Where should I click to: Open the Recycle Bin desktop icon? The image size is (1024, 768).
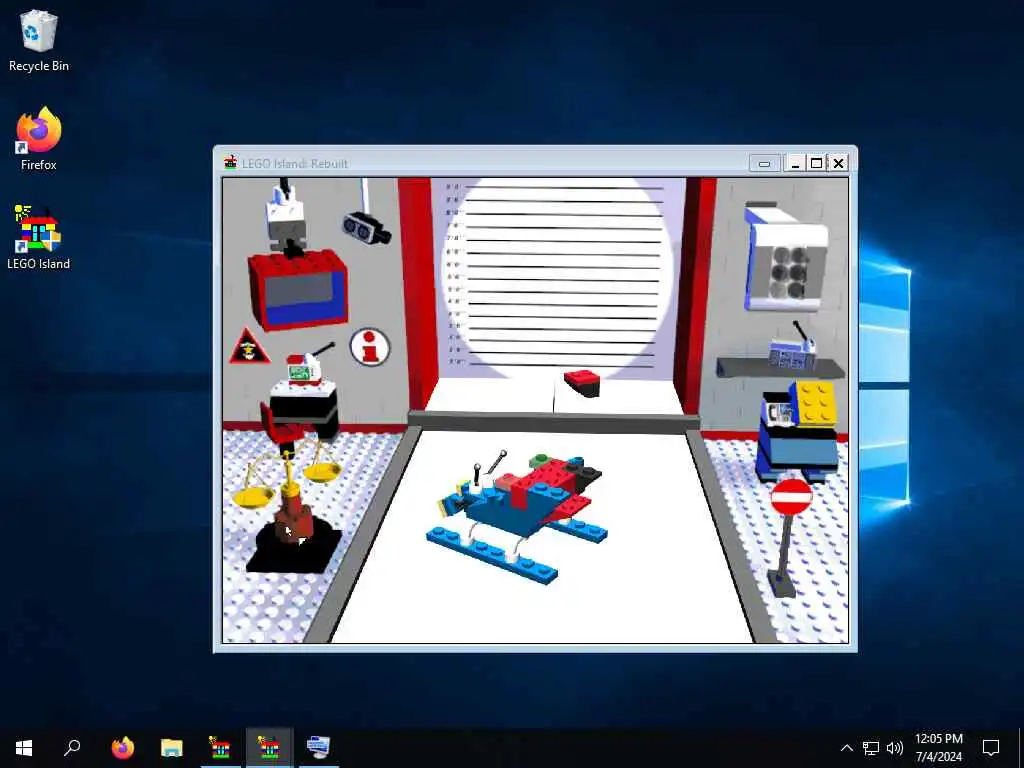pyautogui.click(x=39, y=40)
